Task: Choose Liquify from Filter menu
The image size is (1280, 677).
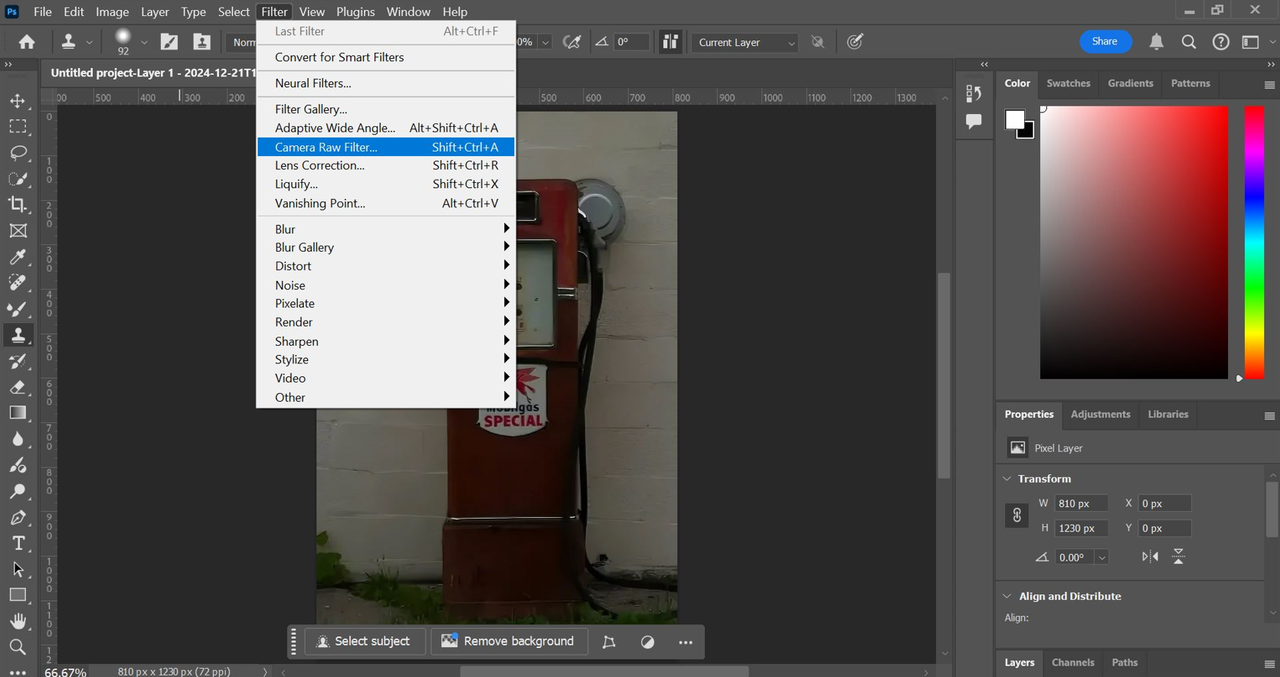Action: [386, 184]
